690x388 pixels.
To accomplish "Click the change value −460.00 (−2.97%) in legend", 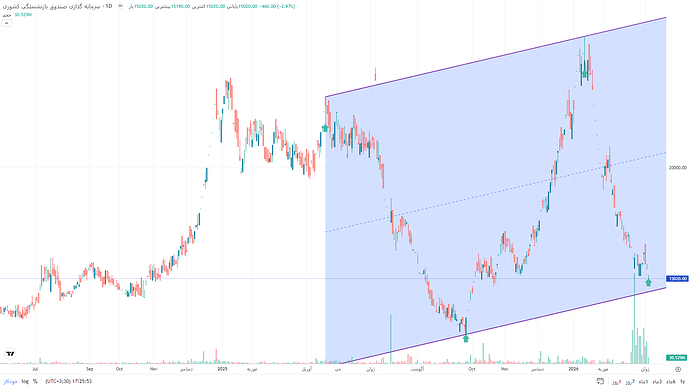I will point(276,6).
